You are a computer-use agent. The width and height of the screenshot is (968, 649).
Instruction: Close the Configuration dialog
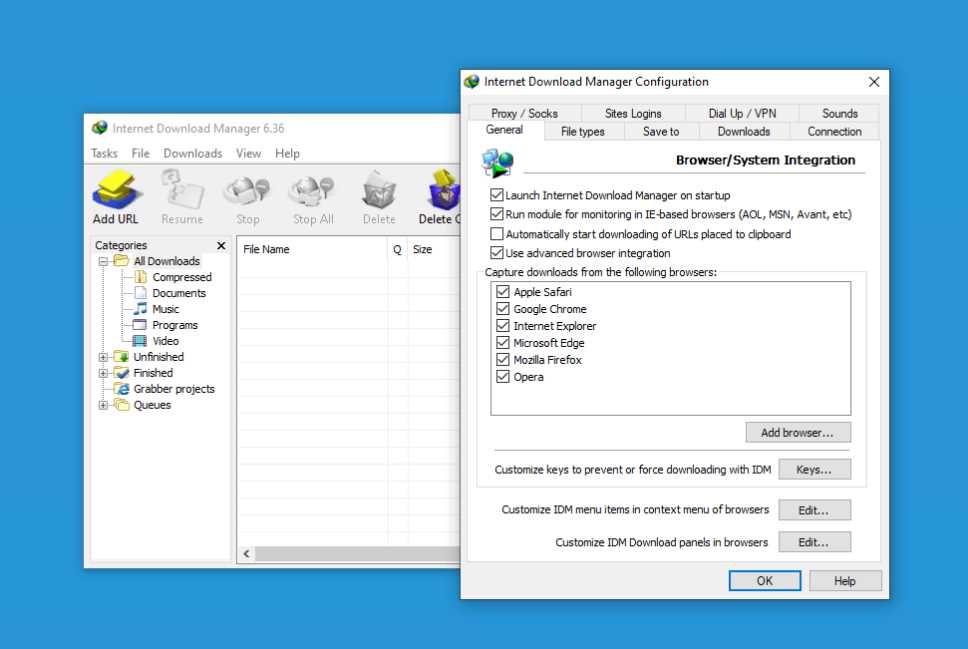(874, 82)
